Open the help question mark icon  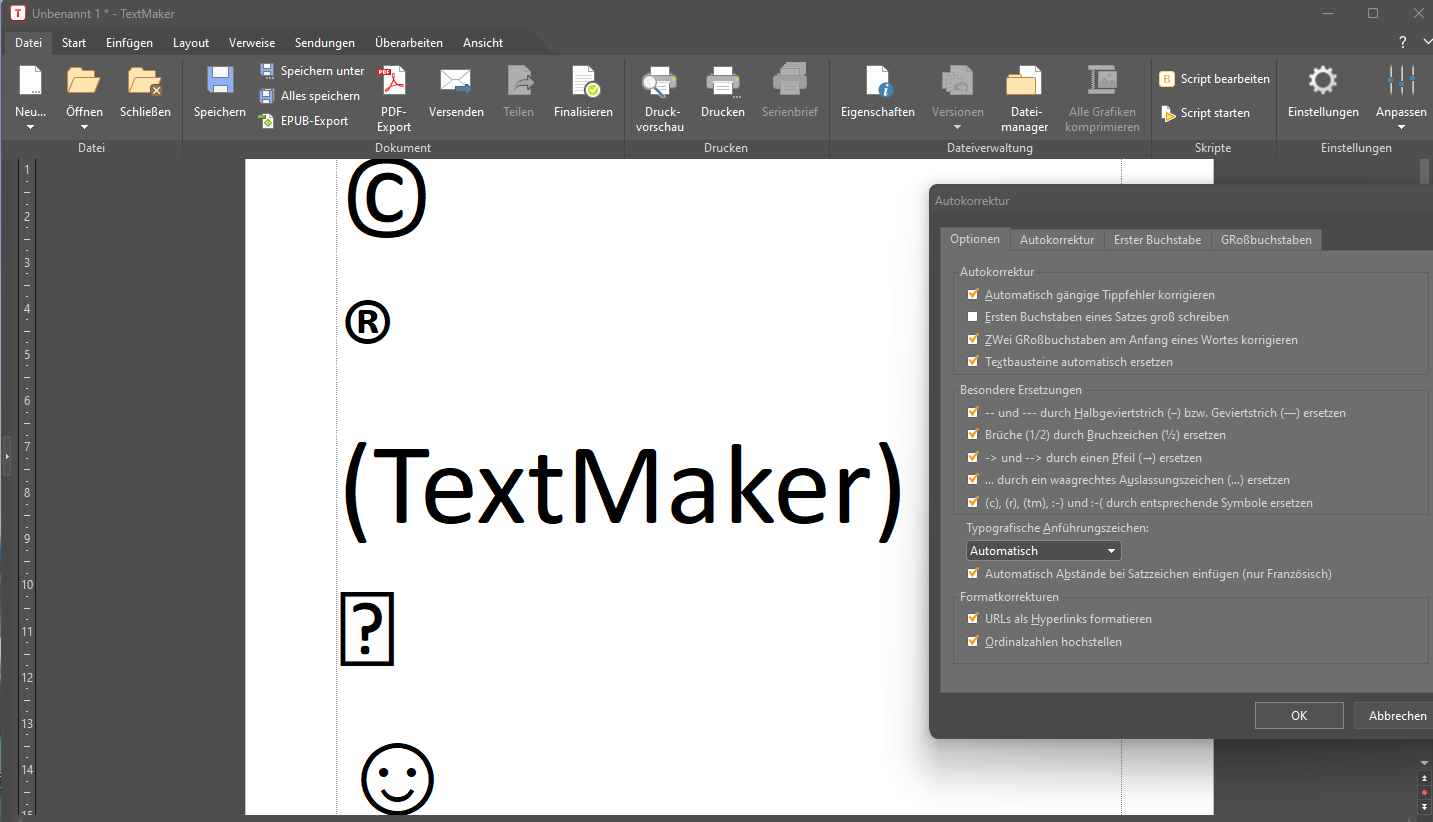coord(1402,42)
